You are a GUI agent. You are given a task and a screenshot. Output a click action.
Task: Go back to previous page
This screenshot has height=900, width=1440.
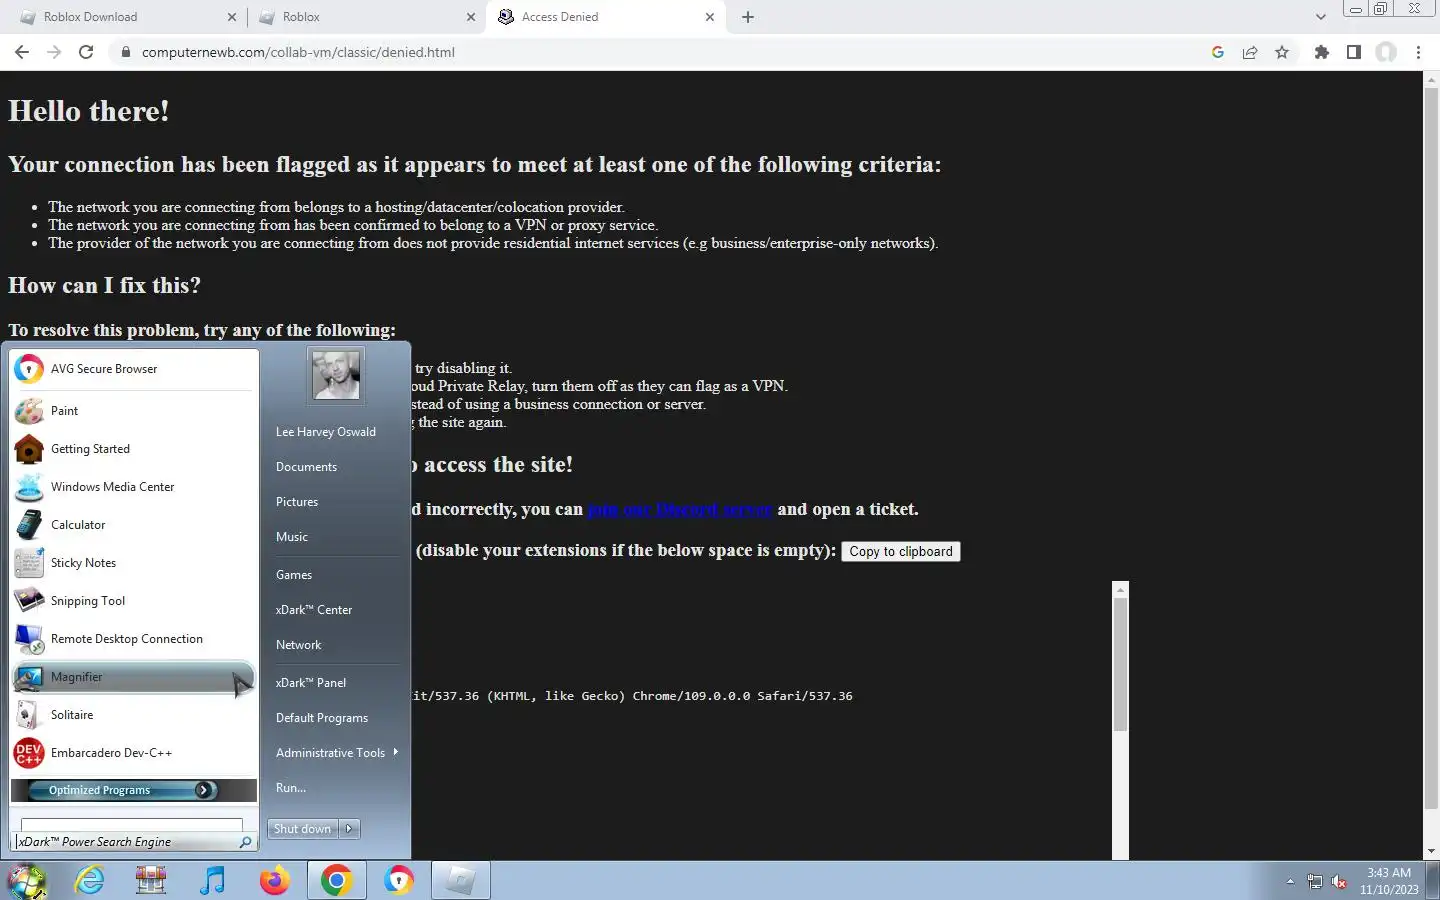pos(22,52)
